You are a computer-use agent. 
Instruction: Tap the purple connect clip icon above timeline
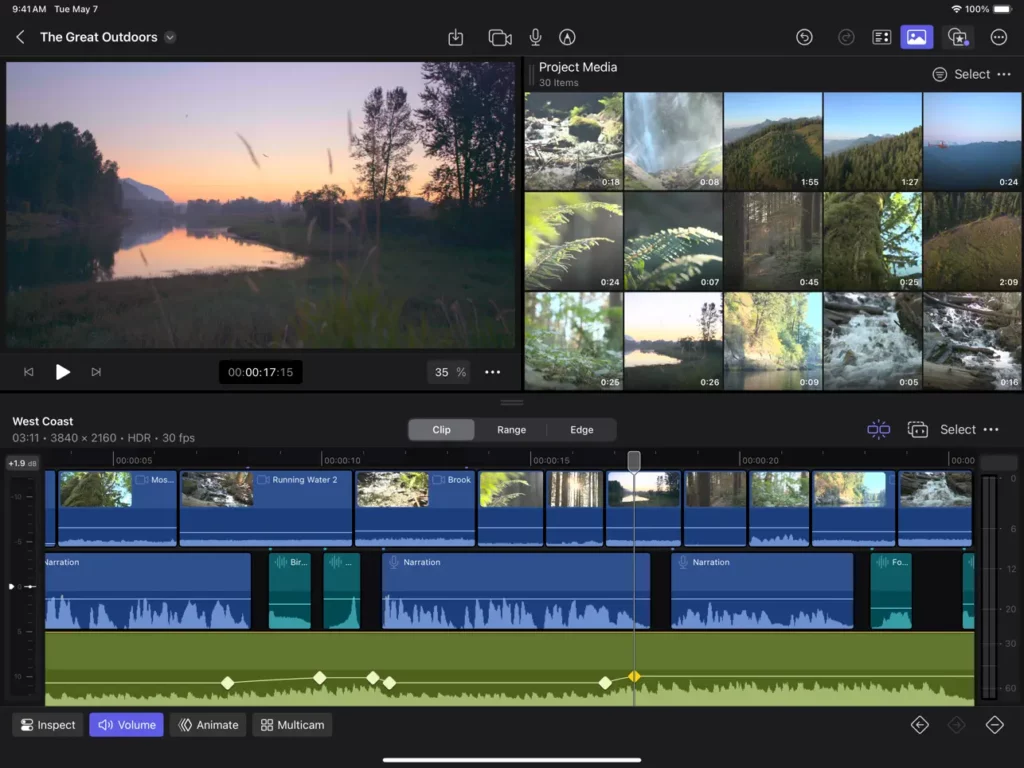[x=878, y=429]
